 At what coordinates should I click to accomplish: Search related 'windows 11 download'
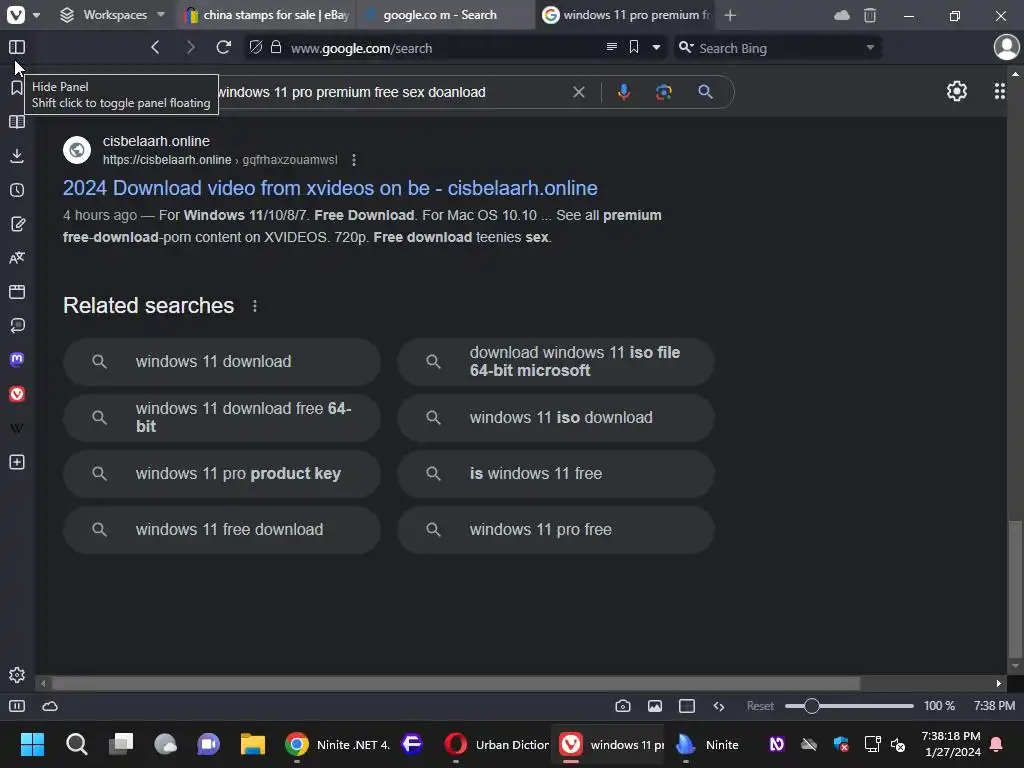click(x=221, y=362)
